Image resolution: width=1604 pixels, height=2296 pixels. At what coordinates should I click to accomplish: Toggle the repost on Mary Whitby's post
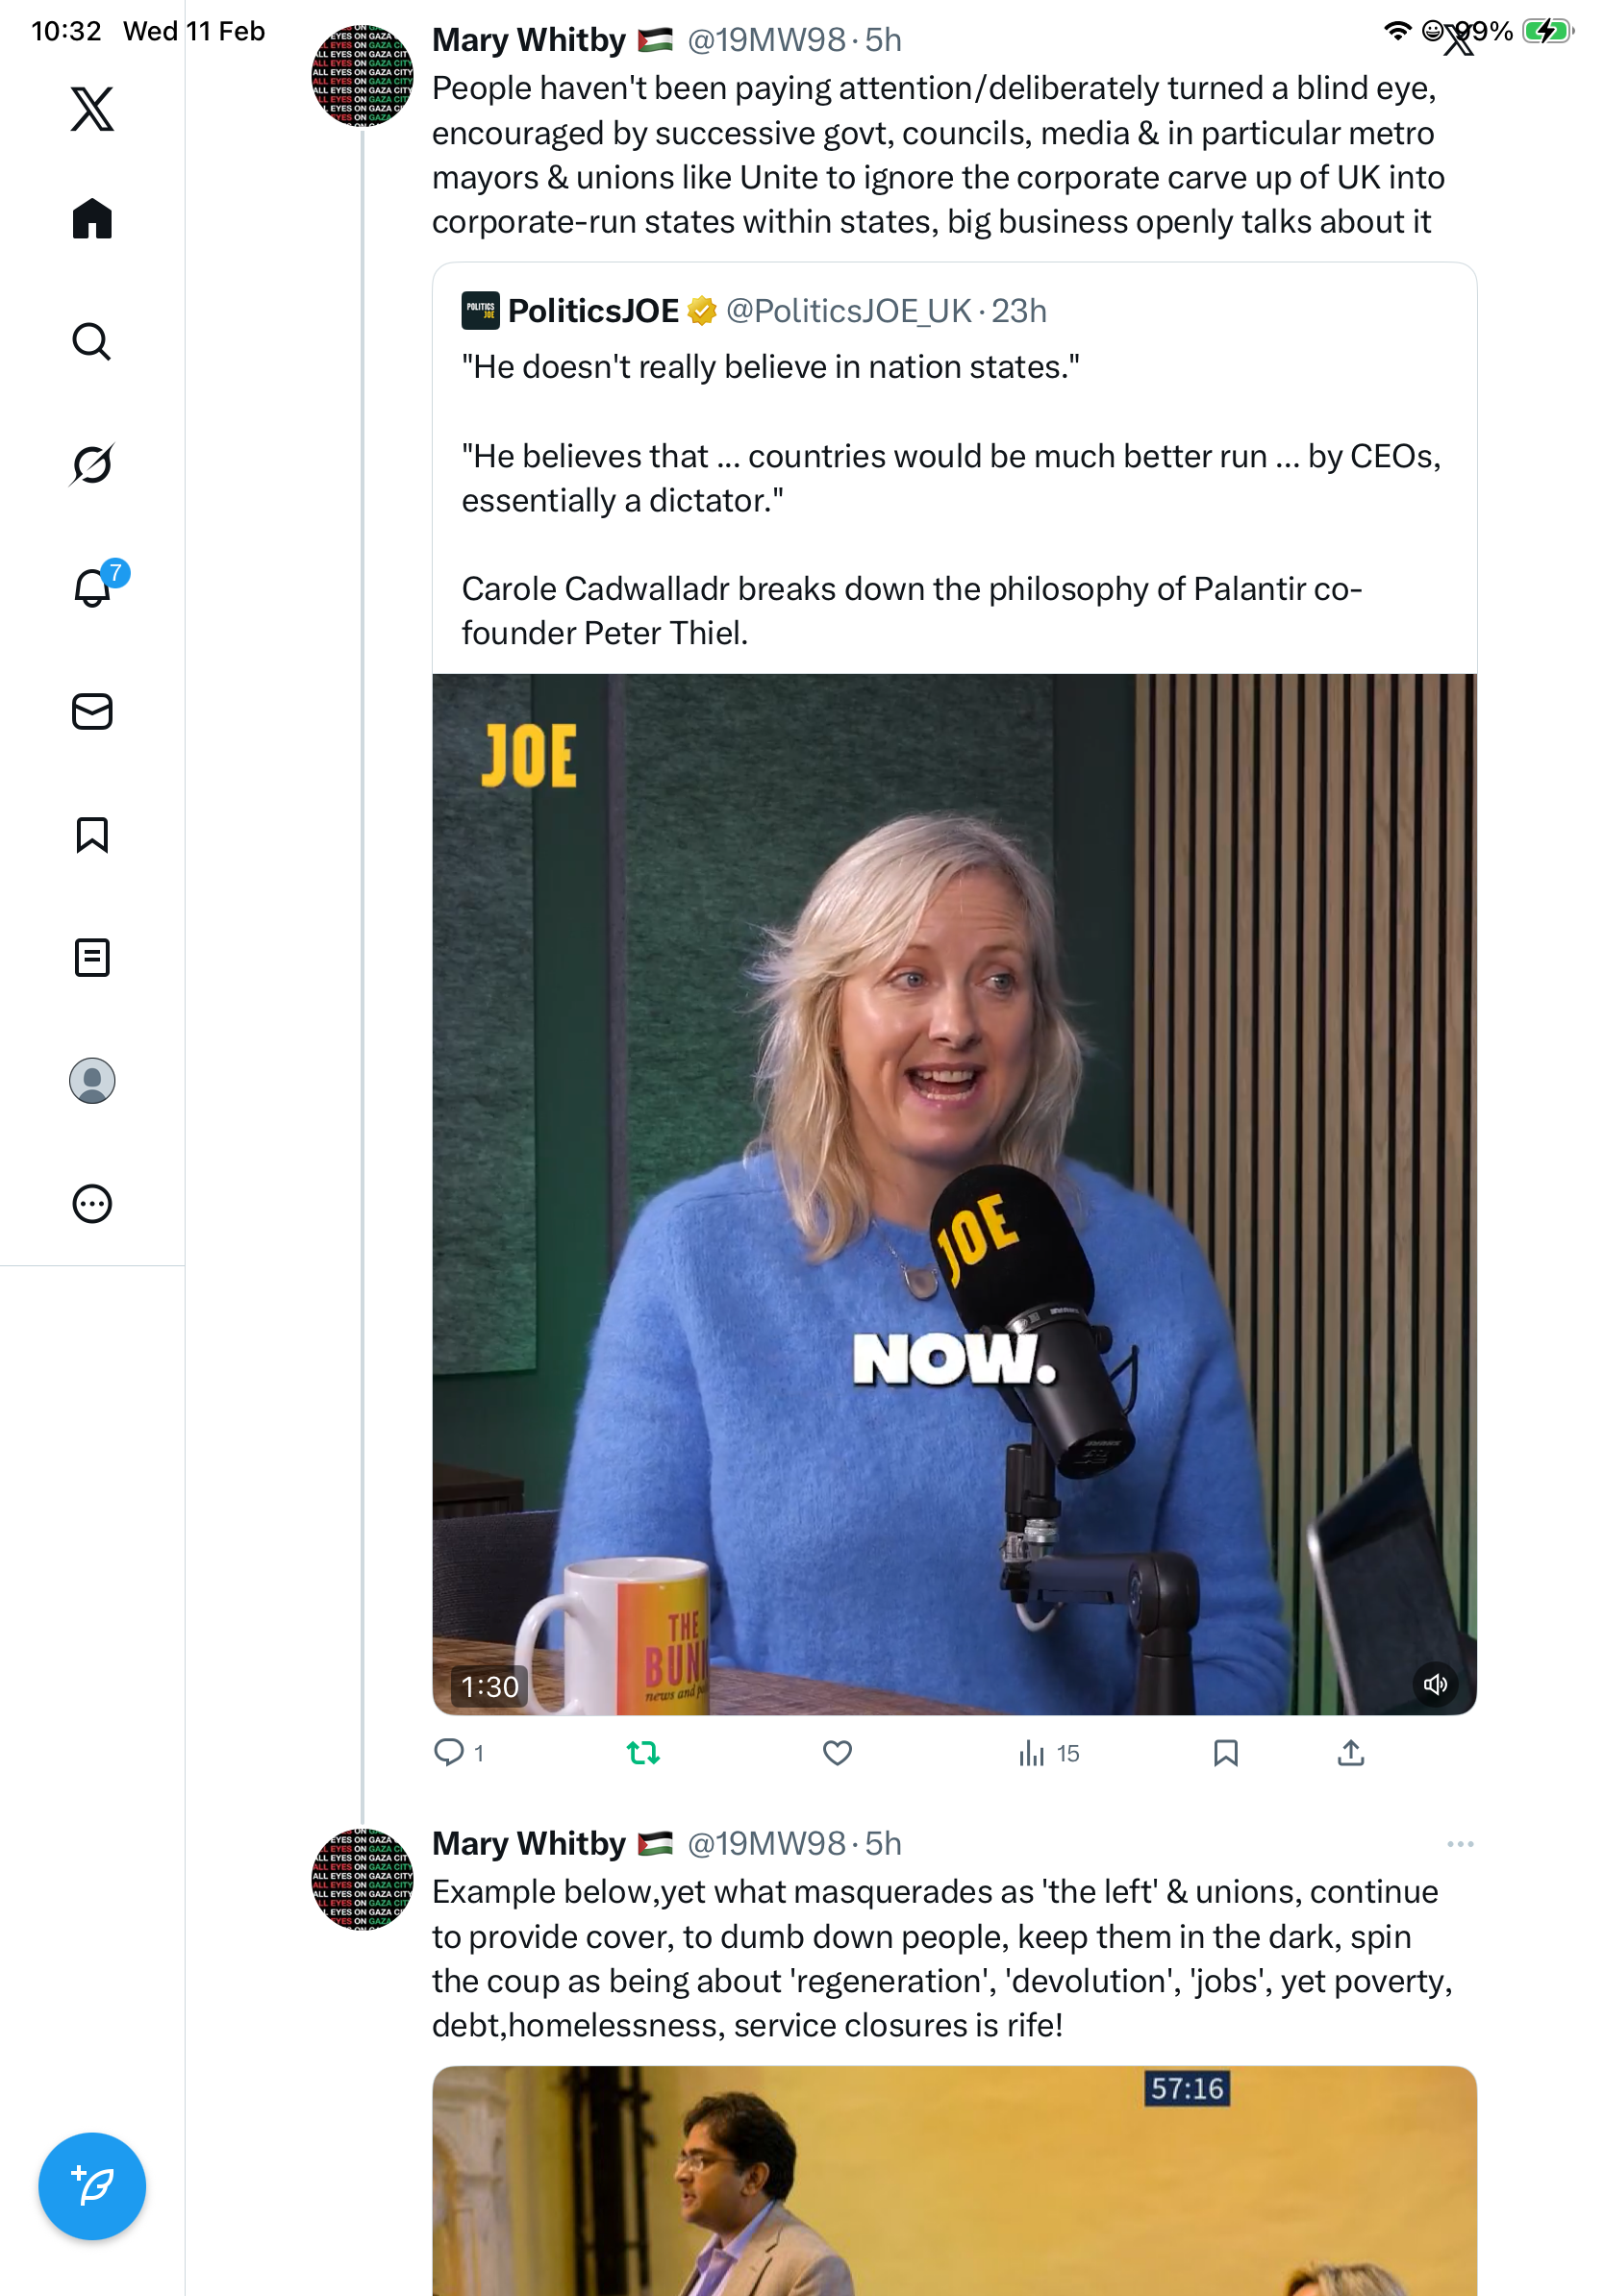pyautogui.click(x=643, y=1752)
